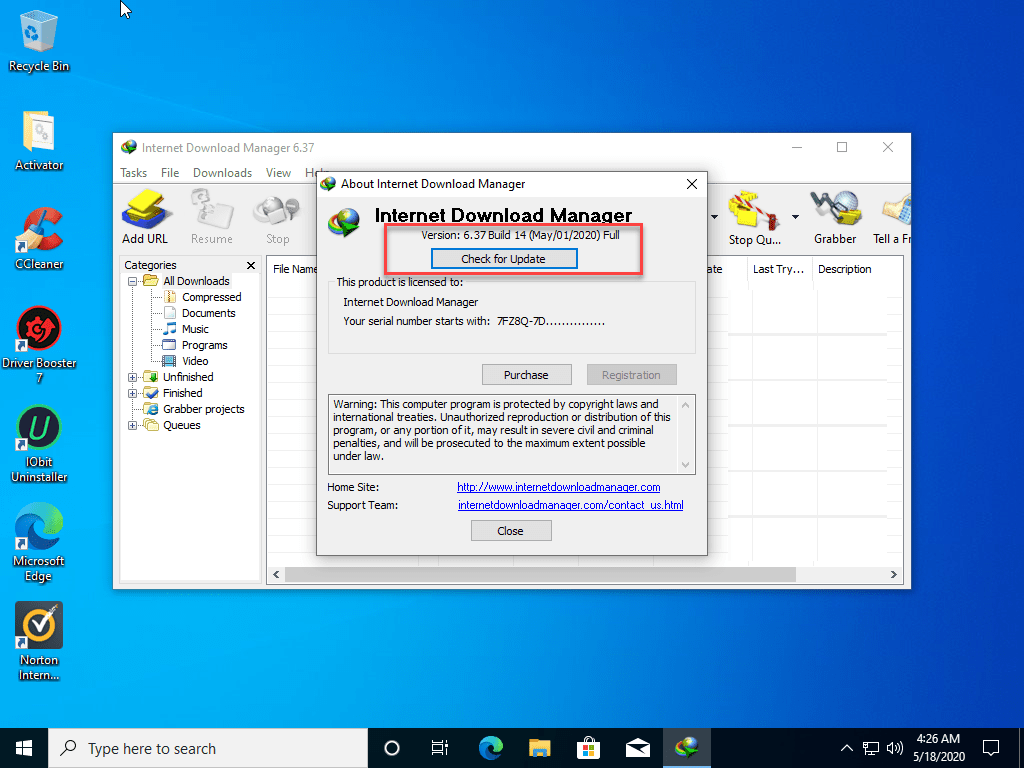Open Edge from the taskbar
The image size is (1024, 768).
[x=490, y=748]
